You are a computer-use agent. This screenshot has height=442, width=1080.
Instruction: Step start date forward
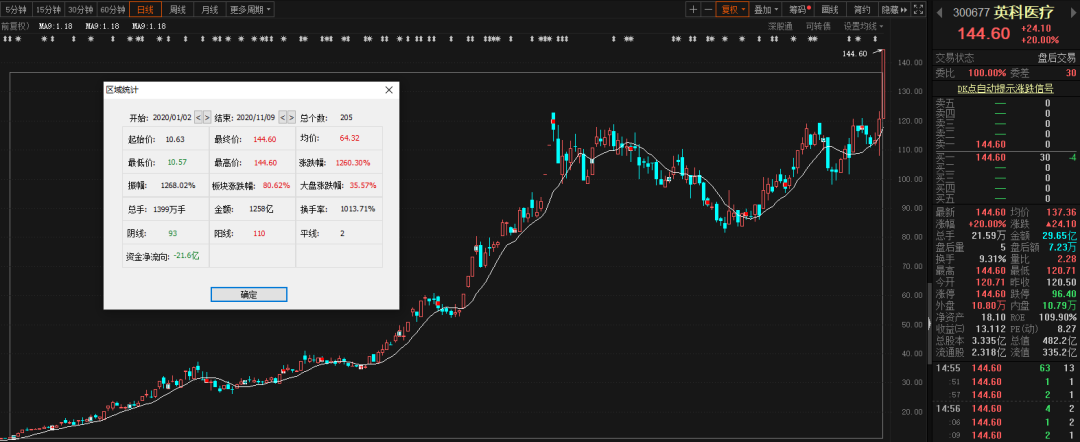207,117
